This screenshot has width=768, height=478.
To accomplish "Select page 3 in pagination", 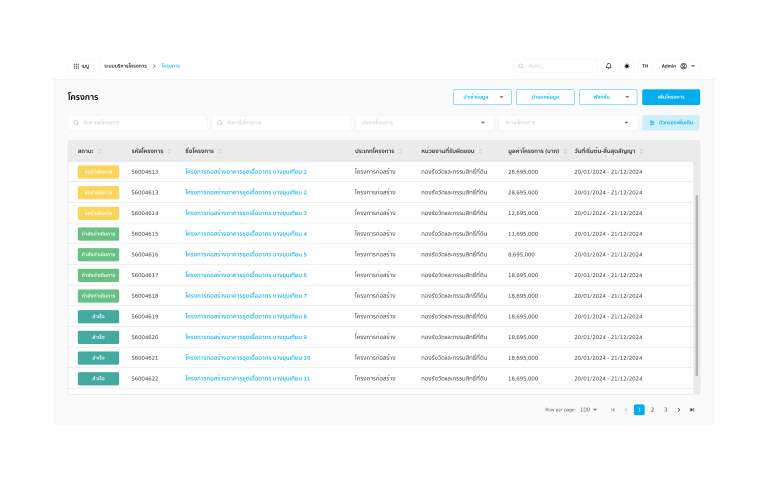I will point(666,410).
